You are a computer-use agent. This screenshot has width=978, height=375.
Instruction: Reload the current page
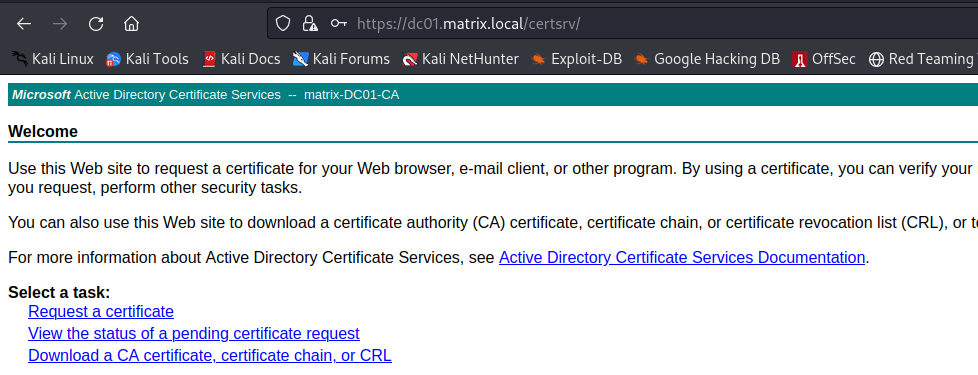pyautogui.click(x=96, y=24)
